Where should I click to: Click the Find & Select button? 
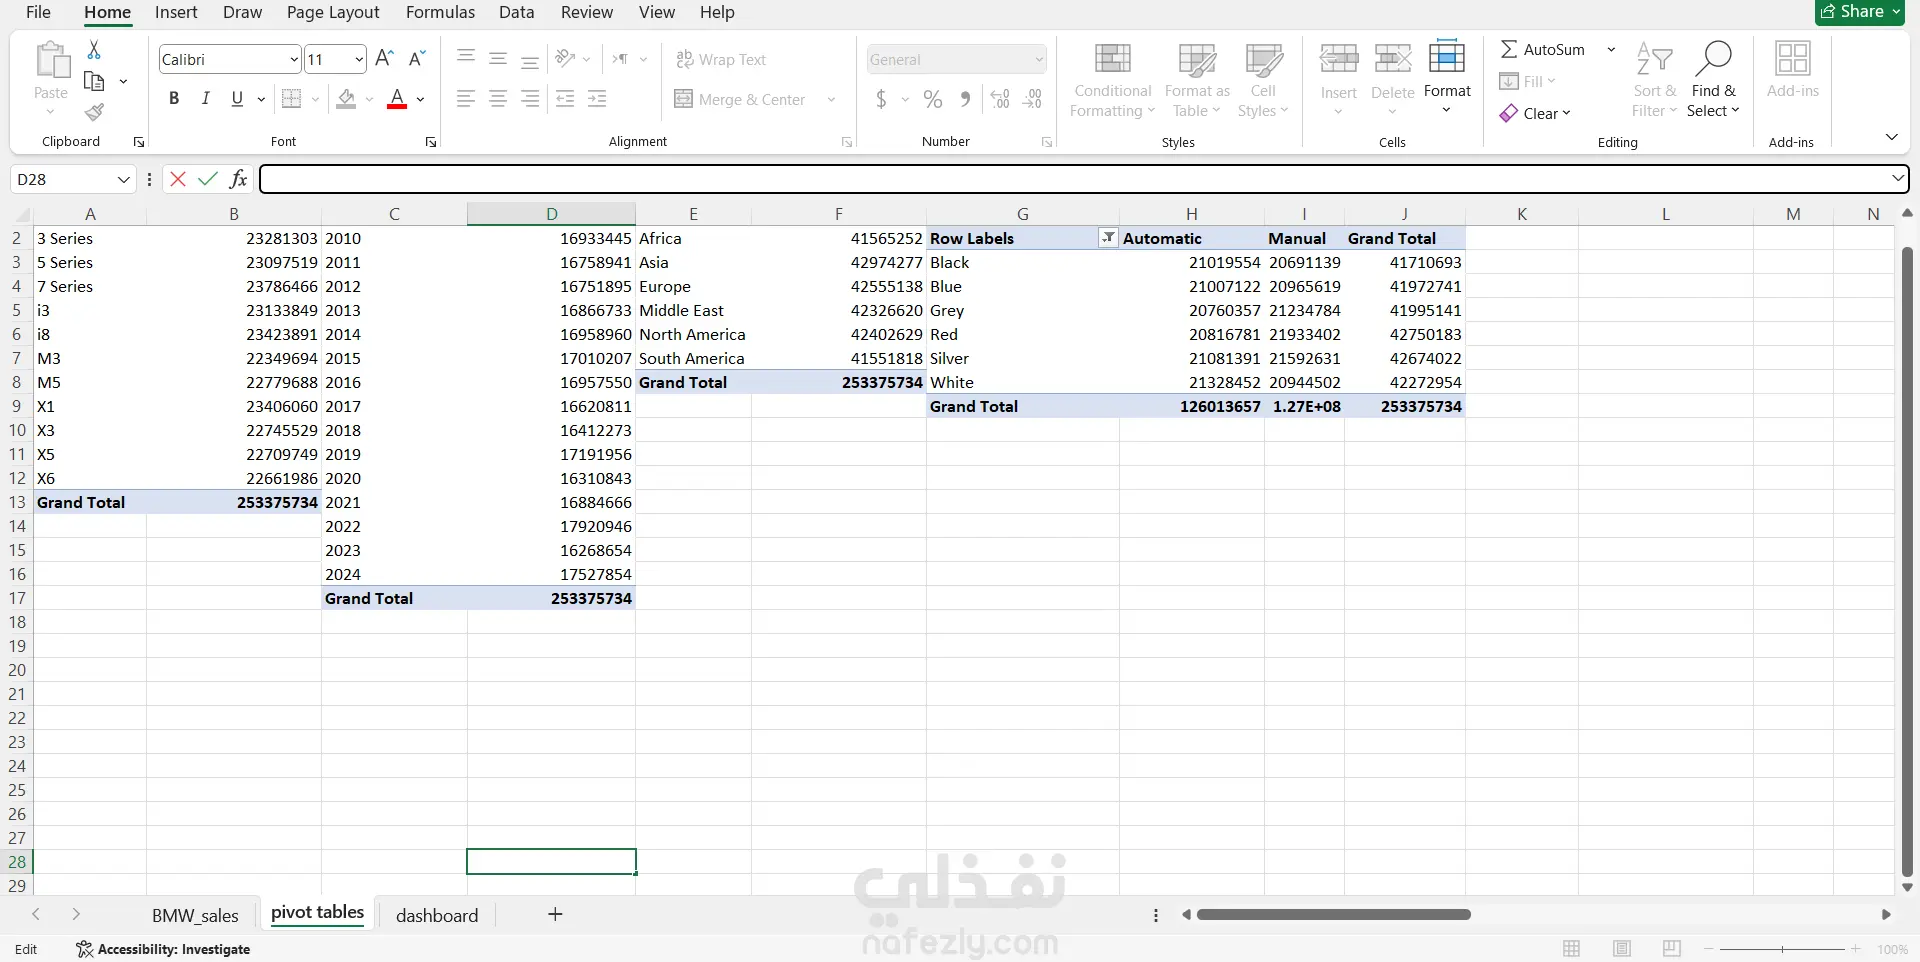tap(1713, 80)
